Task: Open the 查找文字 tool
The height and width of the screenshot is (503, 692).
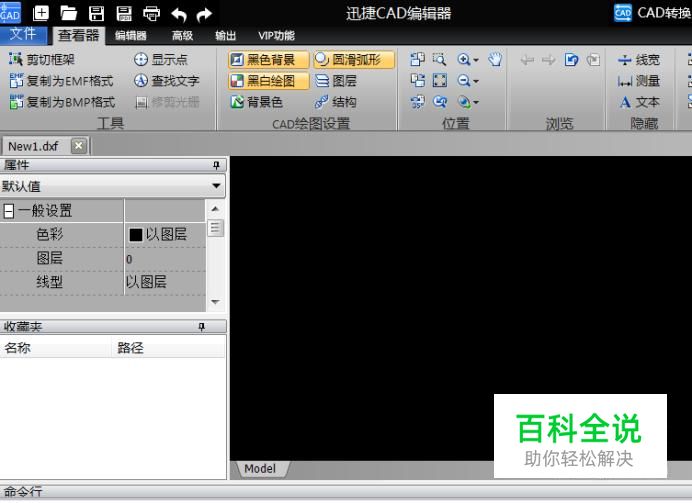Action: point(167,81)
